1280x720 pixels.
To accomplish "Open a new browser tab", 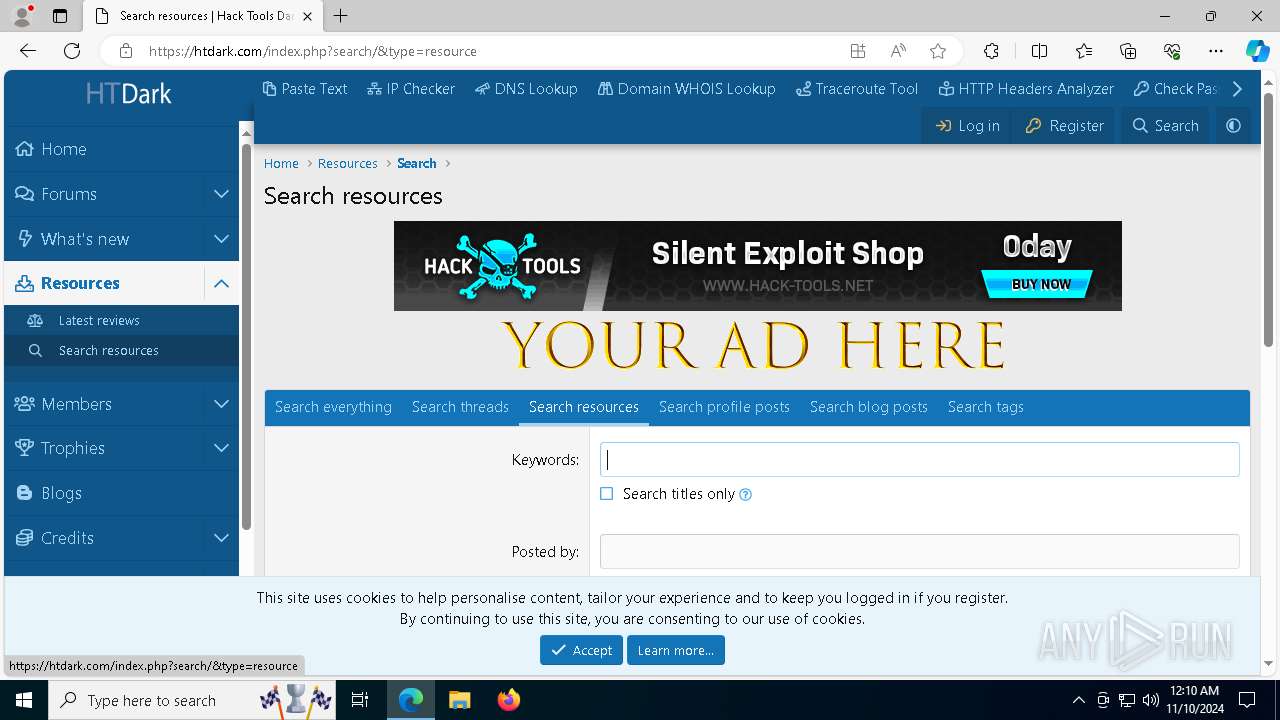I will pyautogui.click(x=341, y=16).
